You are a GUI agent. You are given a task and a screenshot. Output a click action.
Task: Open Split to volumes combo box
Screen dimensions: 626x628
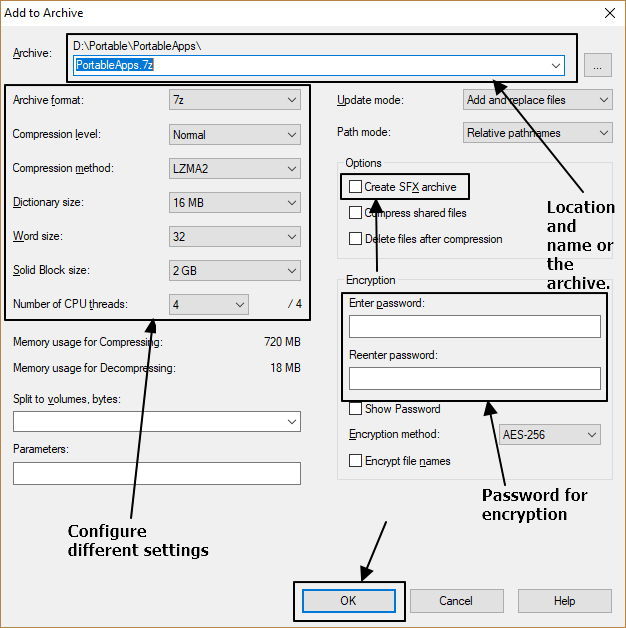[157, 421]
